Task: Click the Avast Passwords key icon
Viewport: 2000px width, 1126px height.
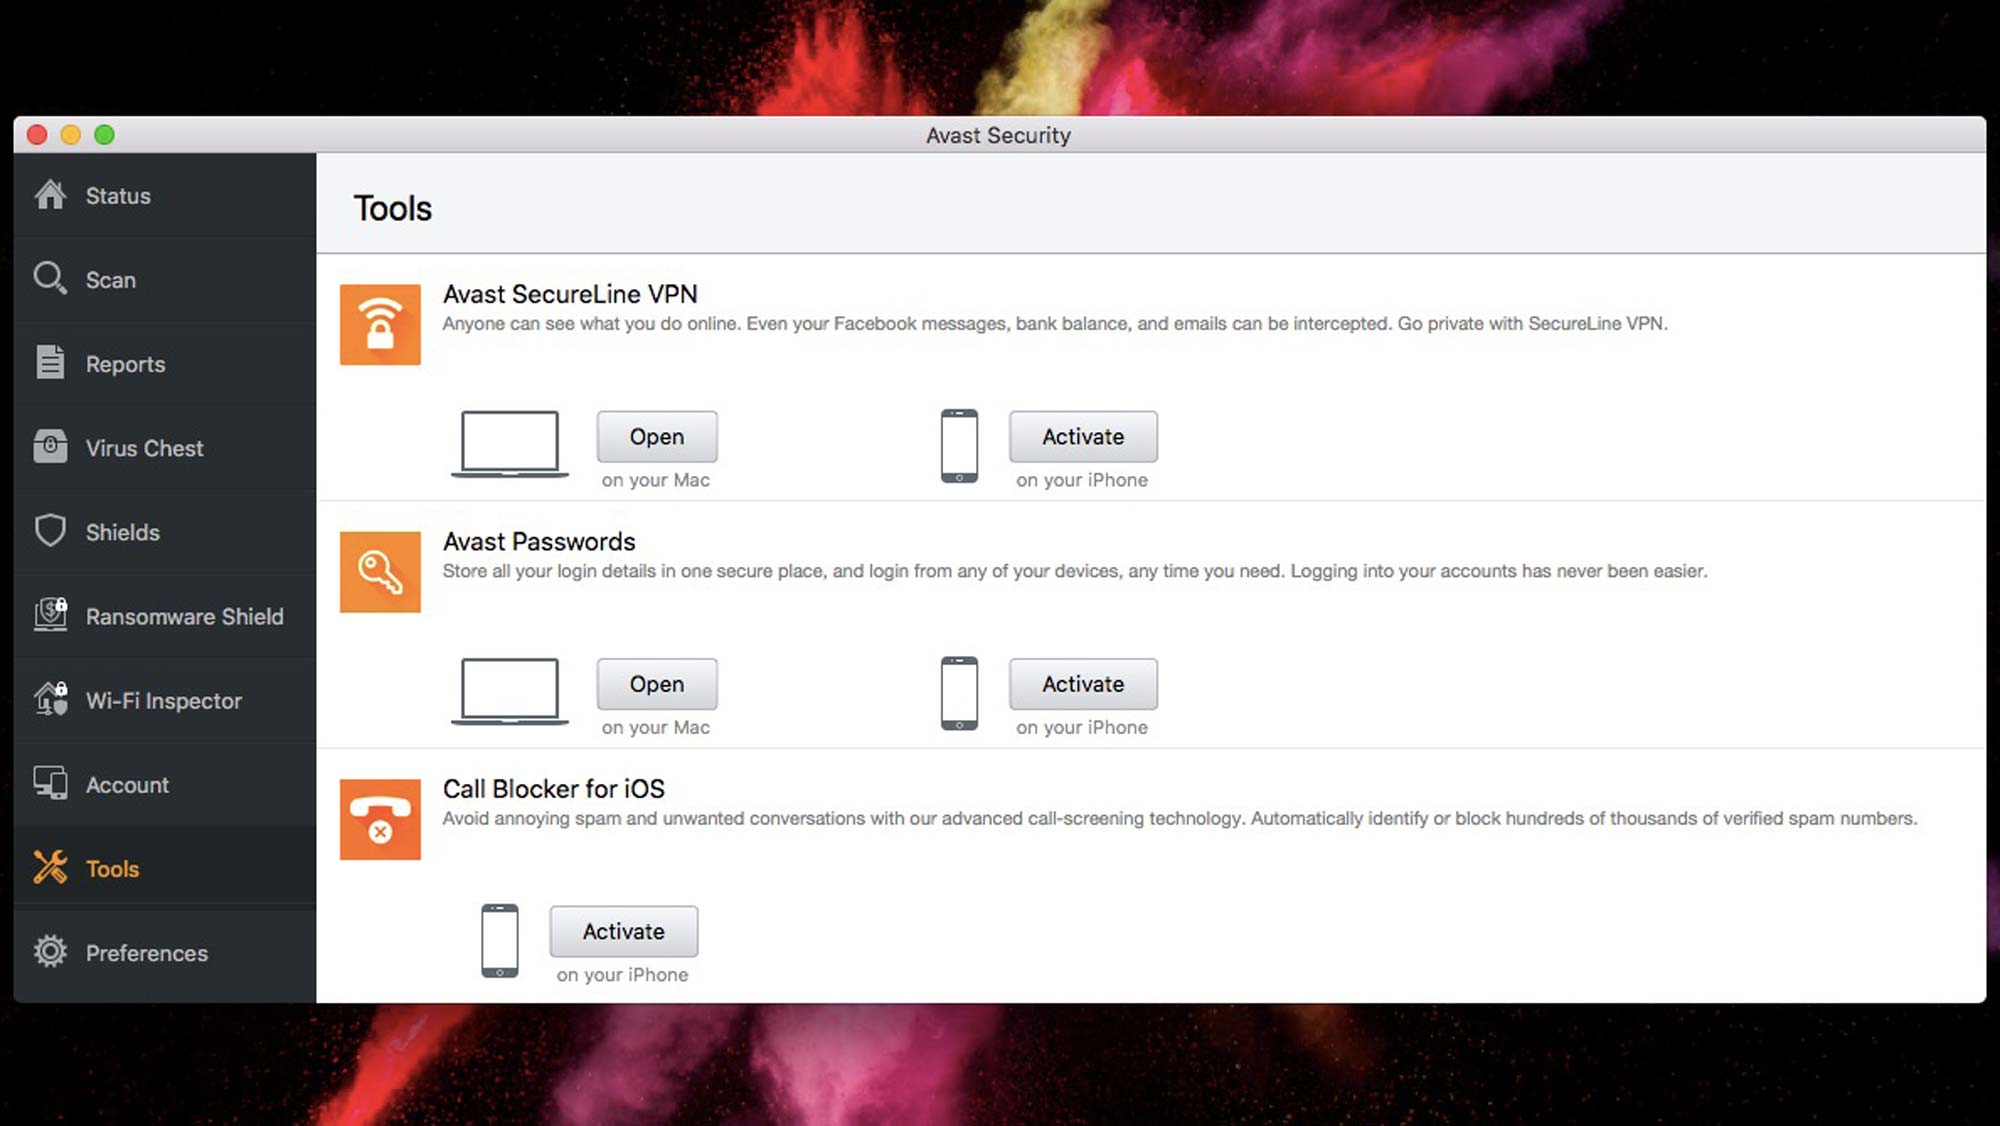Action: tap(380, 572)
